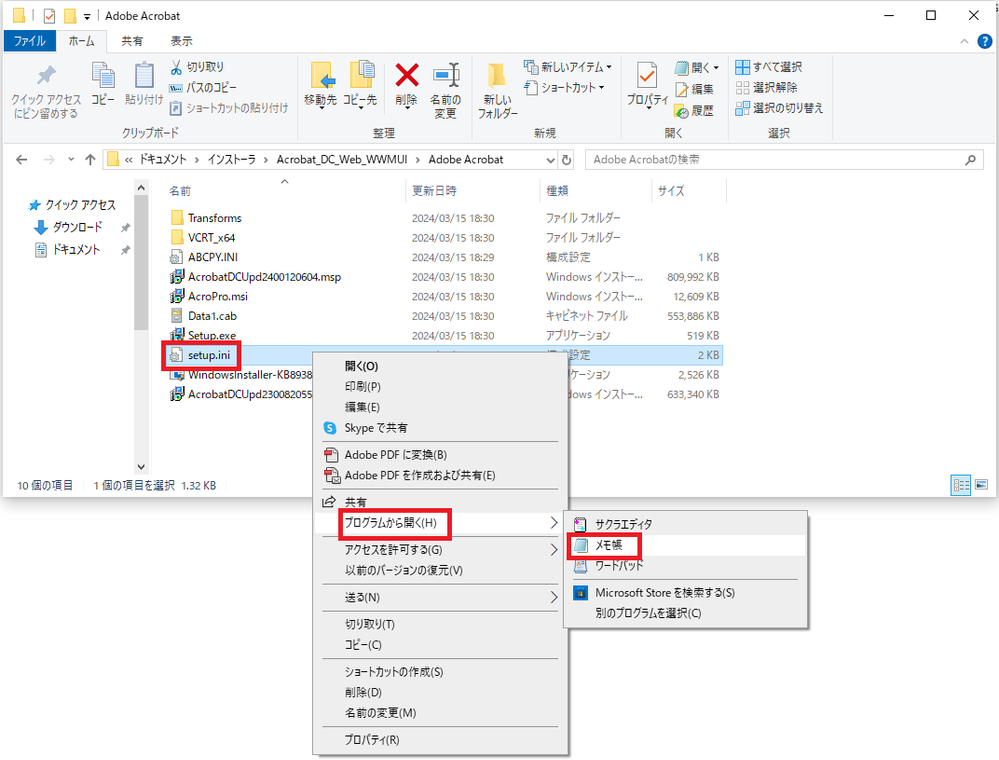Toggle details view button in status bar
This screenshot has width=999, height=760.
pos(960,485)
